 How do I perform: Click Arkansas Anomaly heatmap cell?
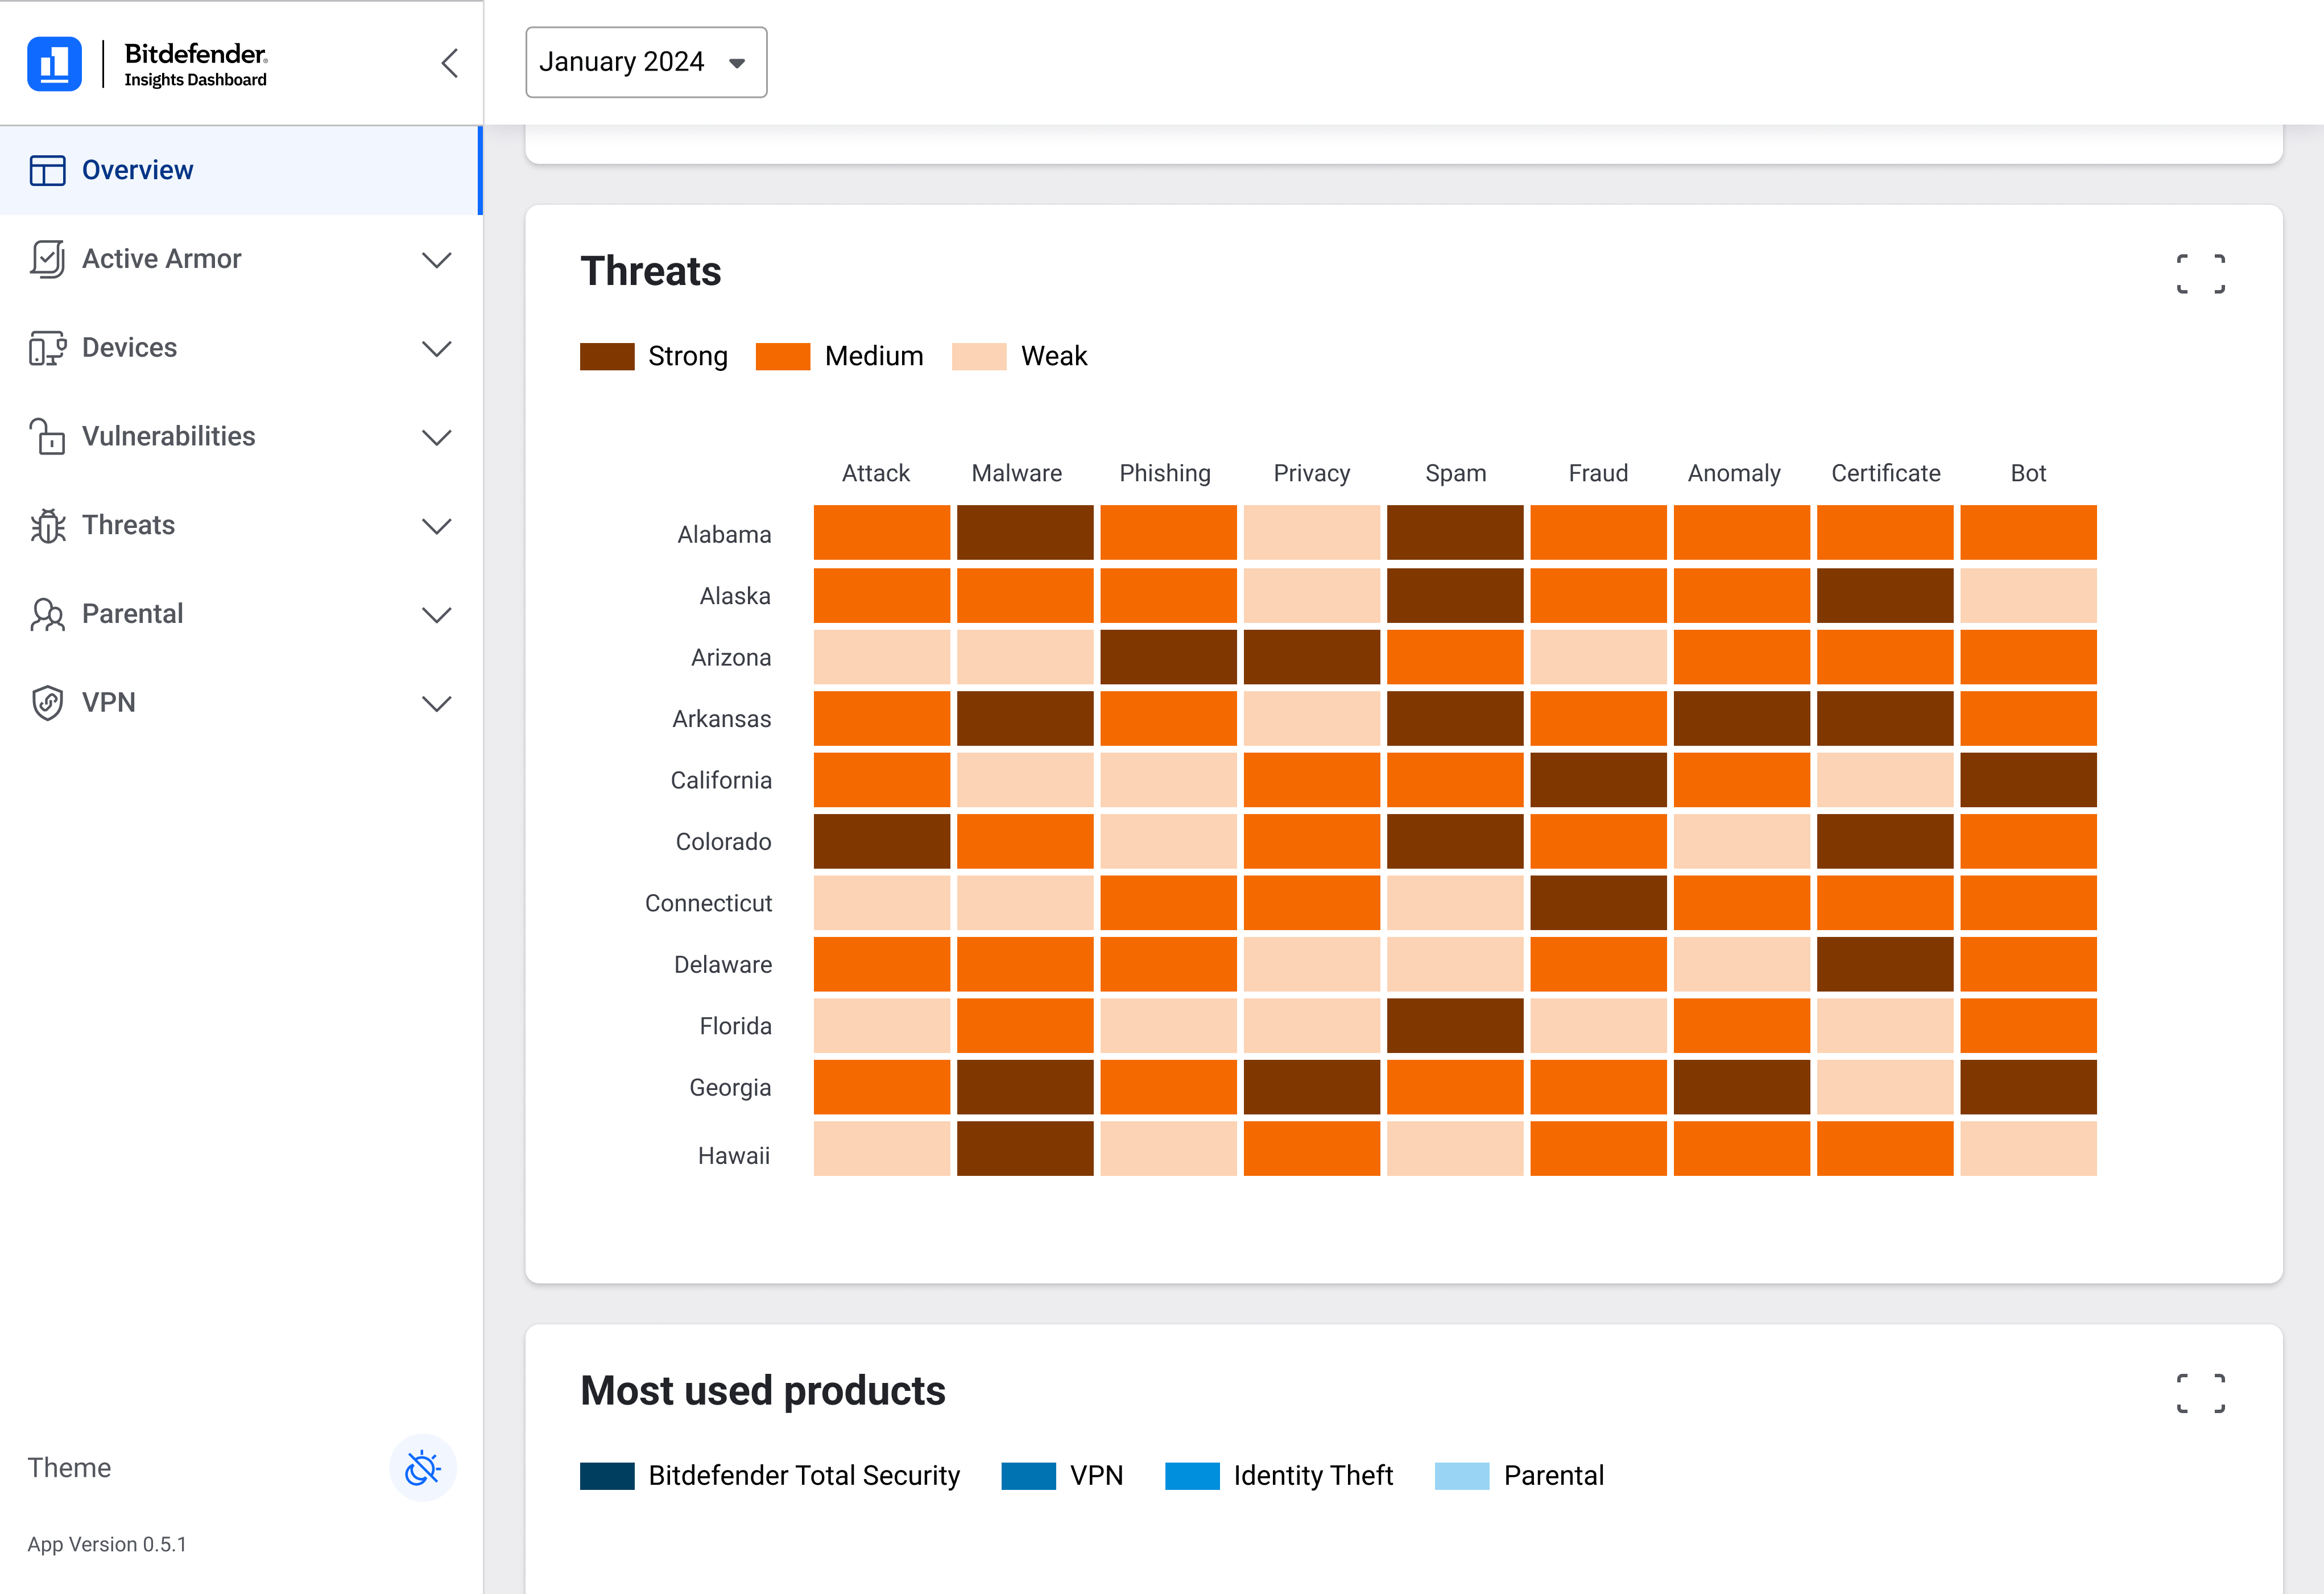click(1742, 718)
